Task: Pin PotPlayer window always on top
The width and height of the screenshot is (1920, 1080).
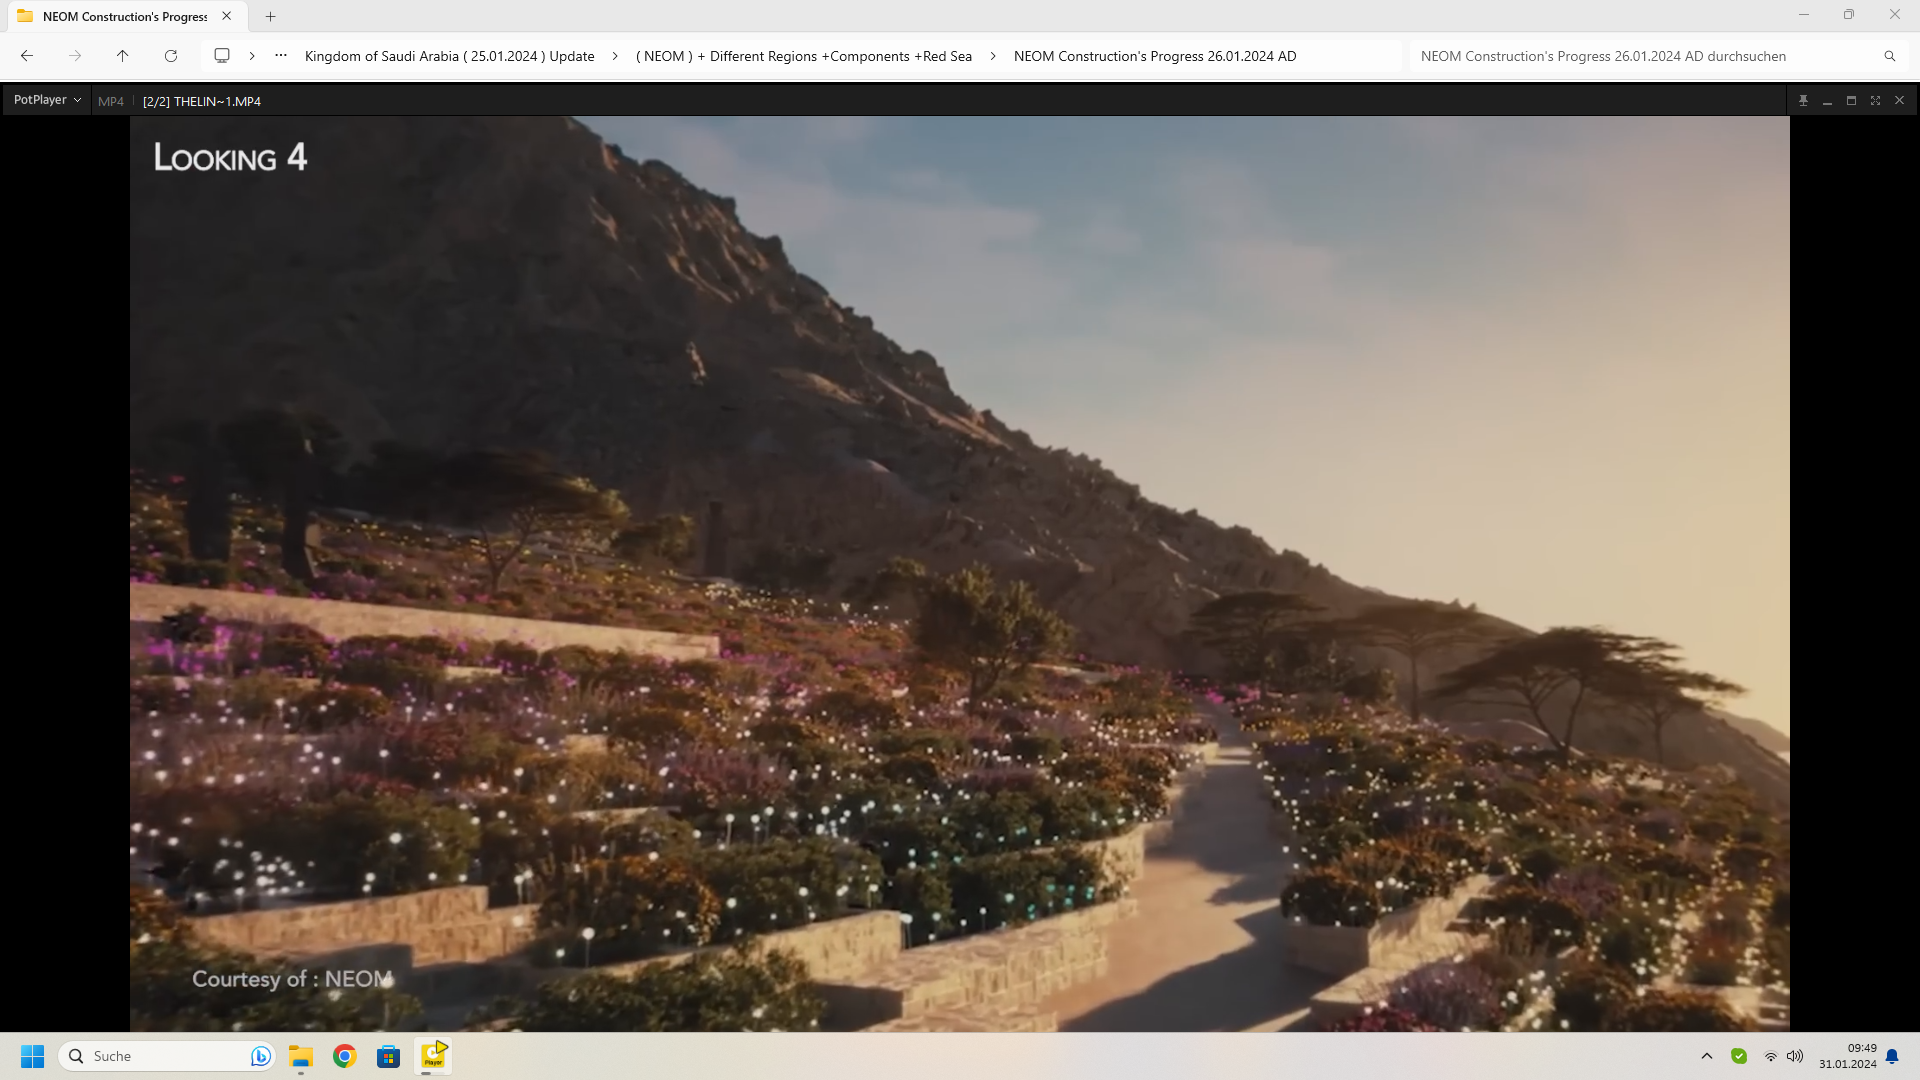Action: [x=1803, y=101]
